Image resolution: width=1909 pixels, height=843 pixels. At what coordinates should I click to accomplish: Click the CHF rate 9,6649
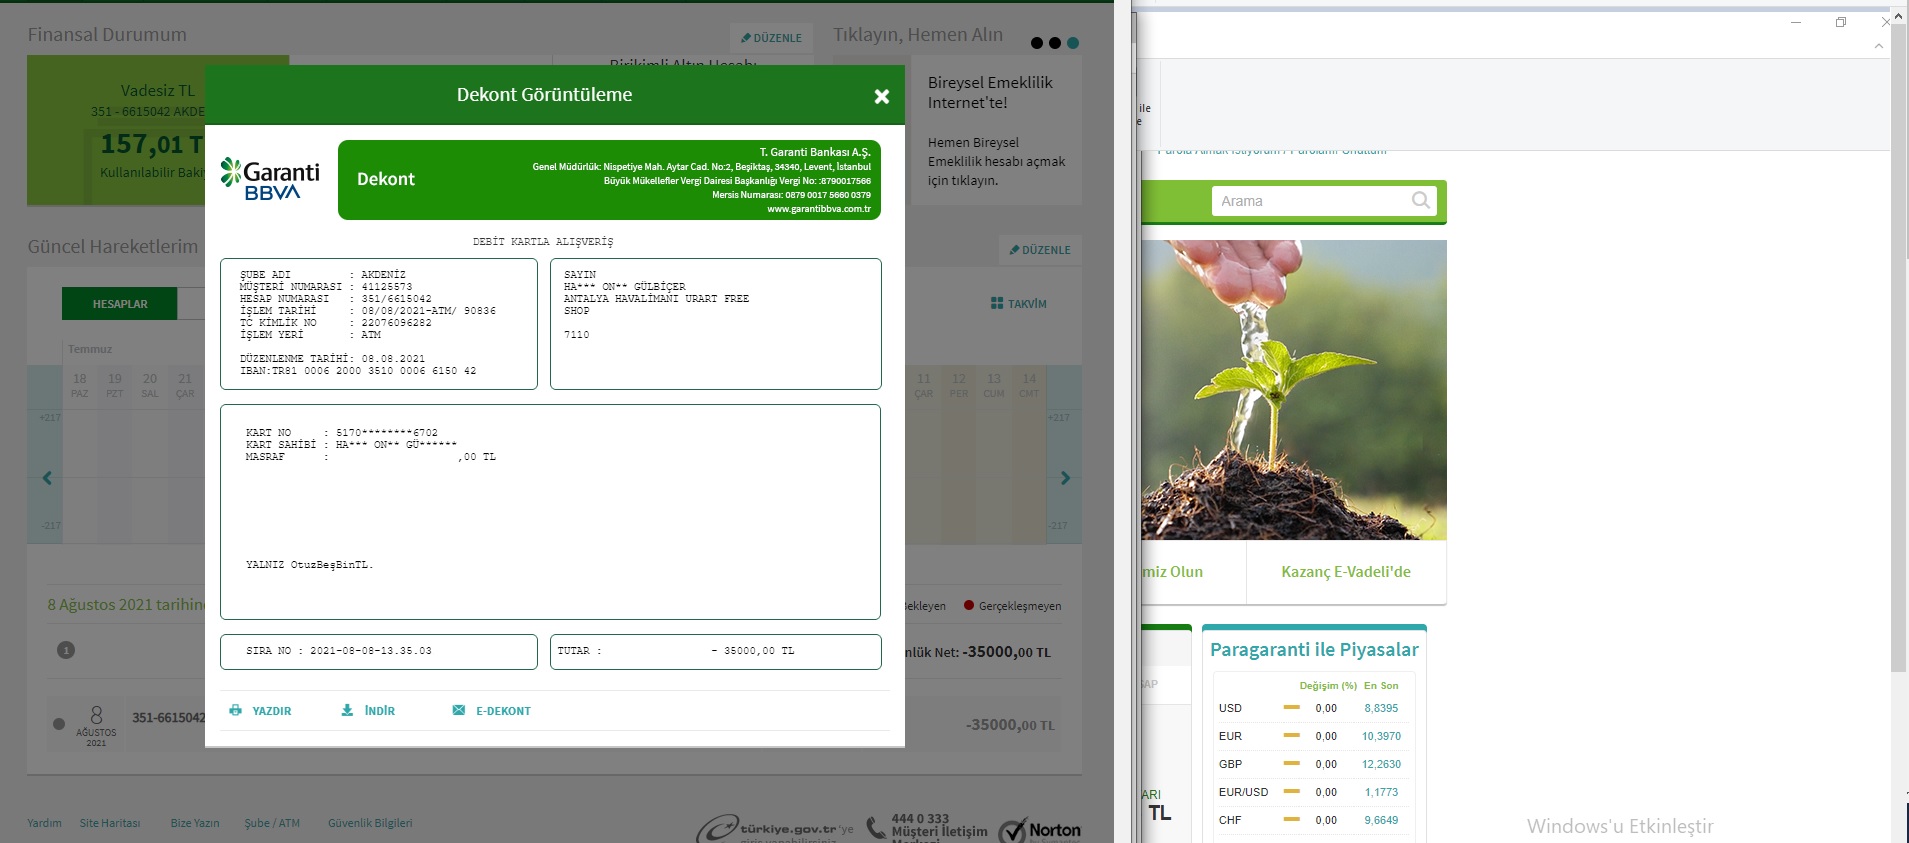pyautogui.click(x=1381, y=820)
